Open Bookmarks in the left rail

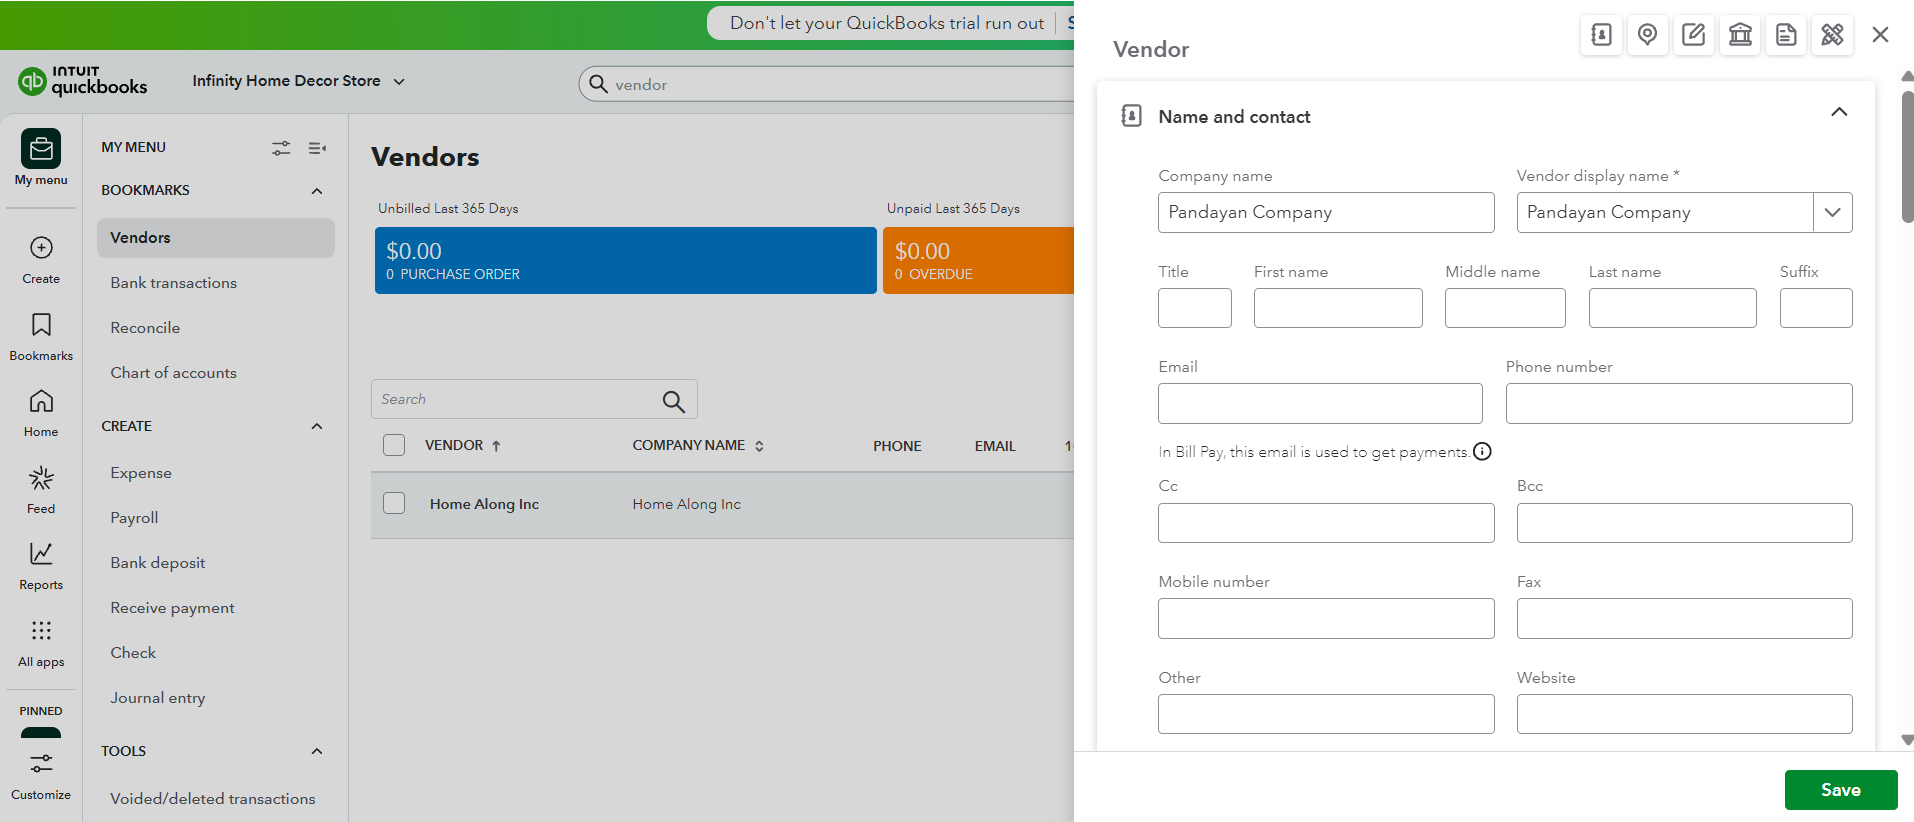tap(41, 337)
